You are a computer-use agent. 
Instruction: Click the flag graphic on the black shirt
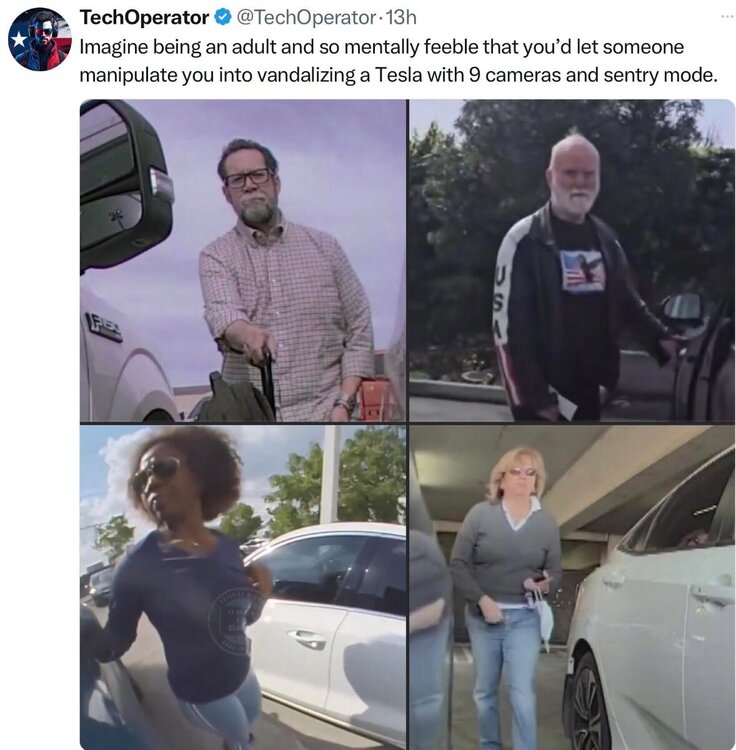(582, 271)
